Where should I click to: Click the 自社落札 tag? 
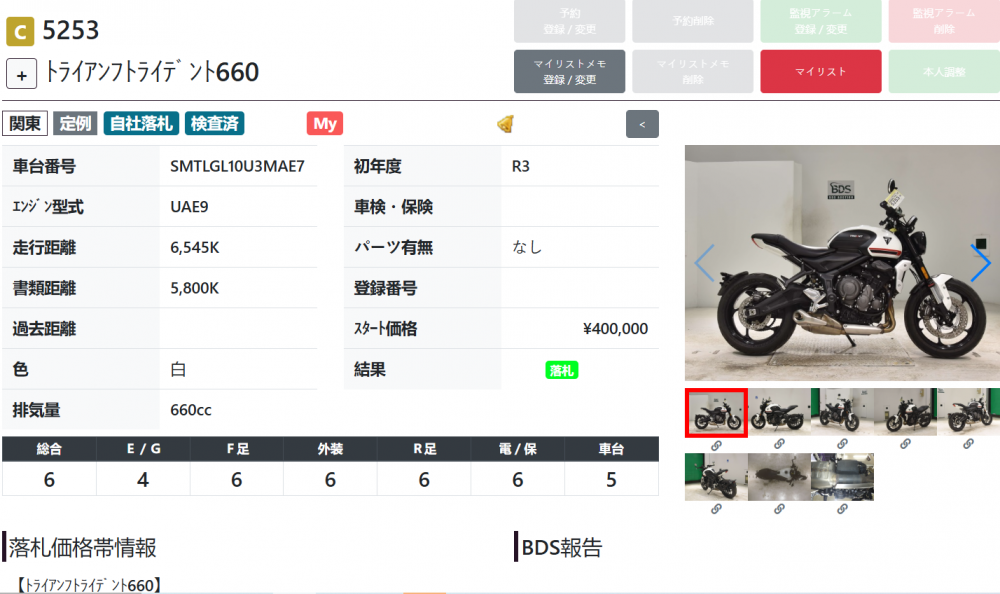coord(141,123)
